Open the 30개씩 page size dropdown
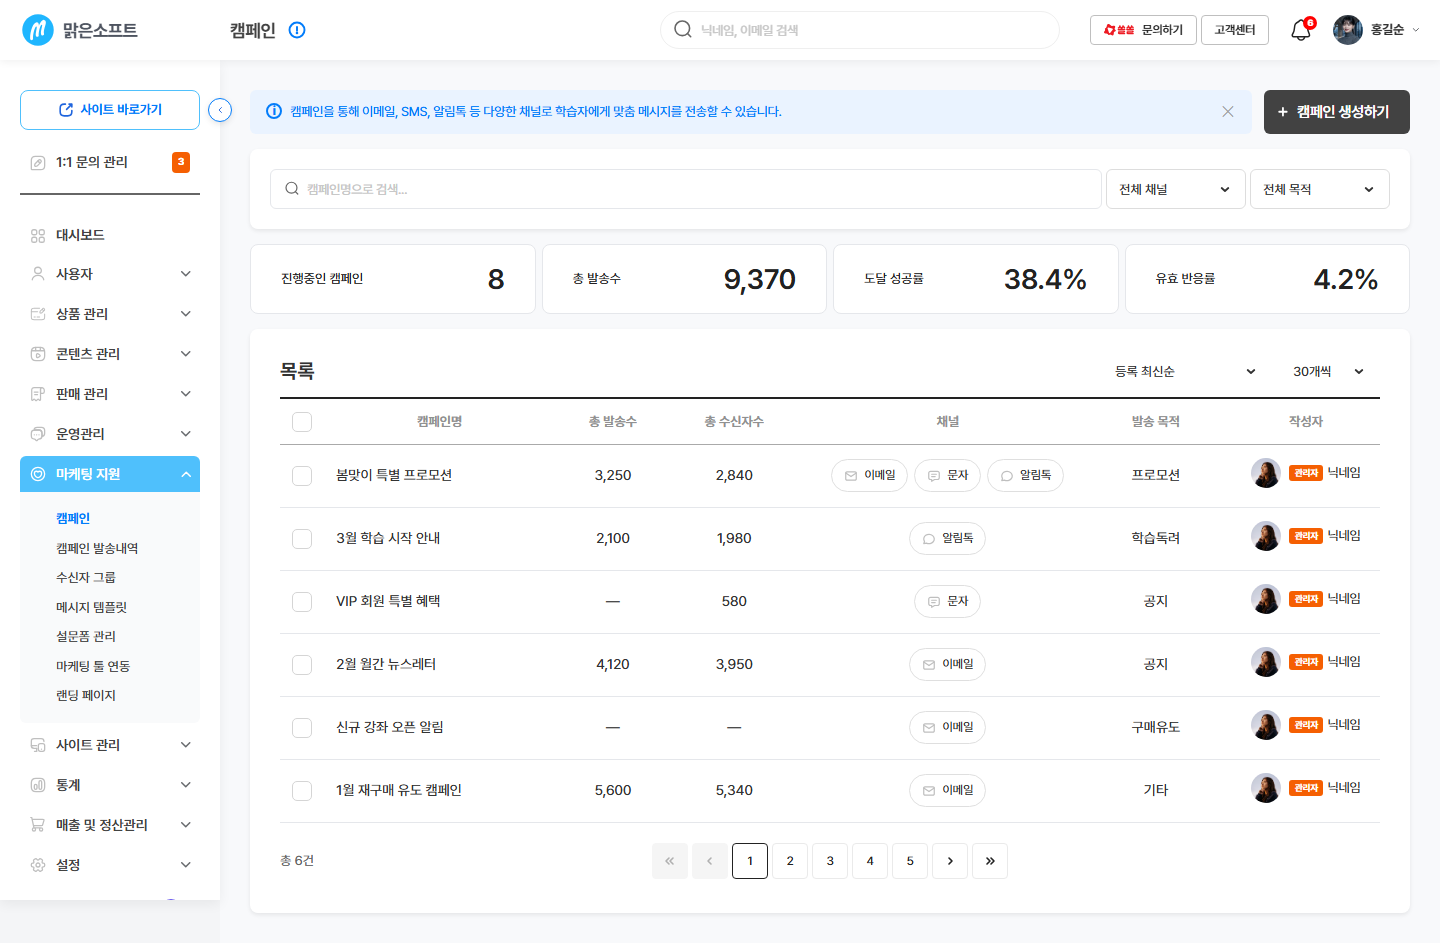This screenshot has width=1440, height=943. [x=1328, y=371]
